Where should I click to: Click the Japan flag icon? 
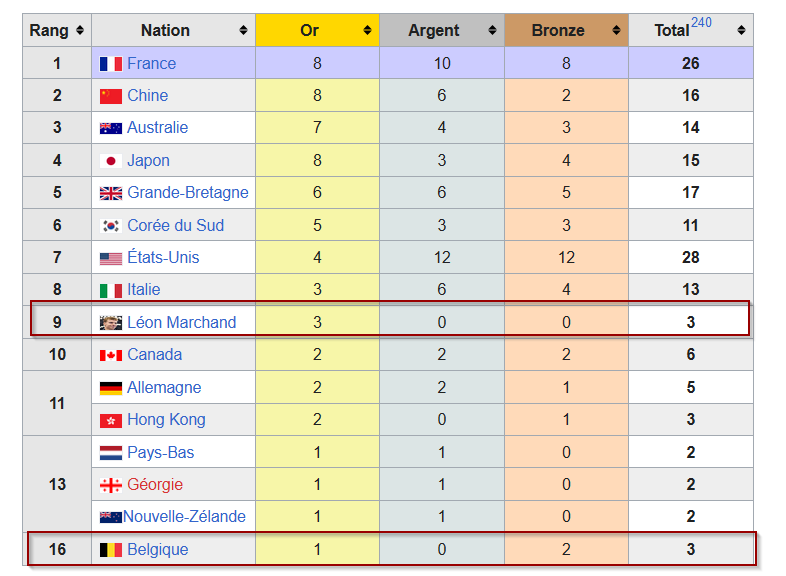click(x=111, y=161)
